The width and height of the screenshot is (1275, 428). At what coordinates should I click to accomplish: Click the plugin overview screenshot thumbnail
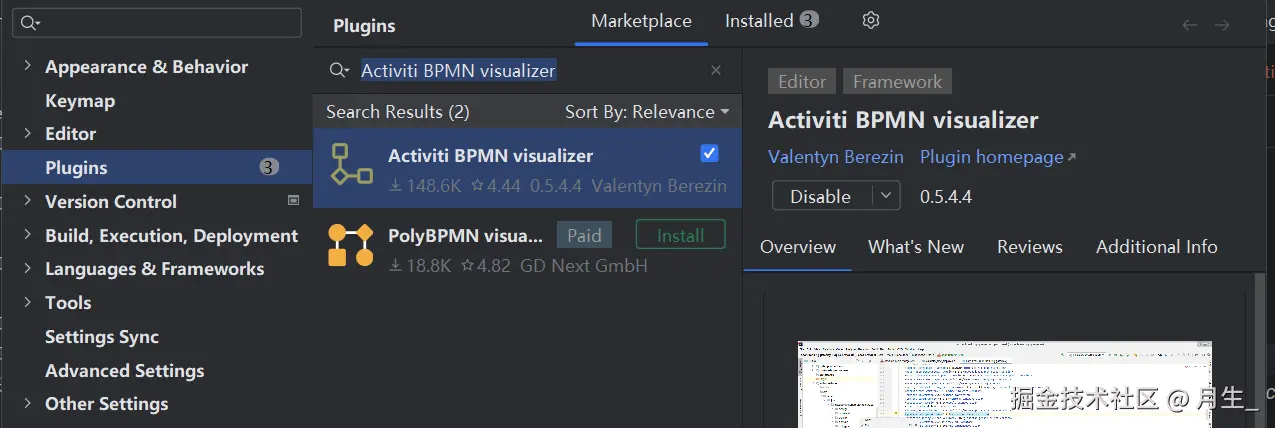(1005, 384)
